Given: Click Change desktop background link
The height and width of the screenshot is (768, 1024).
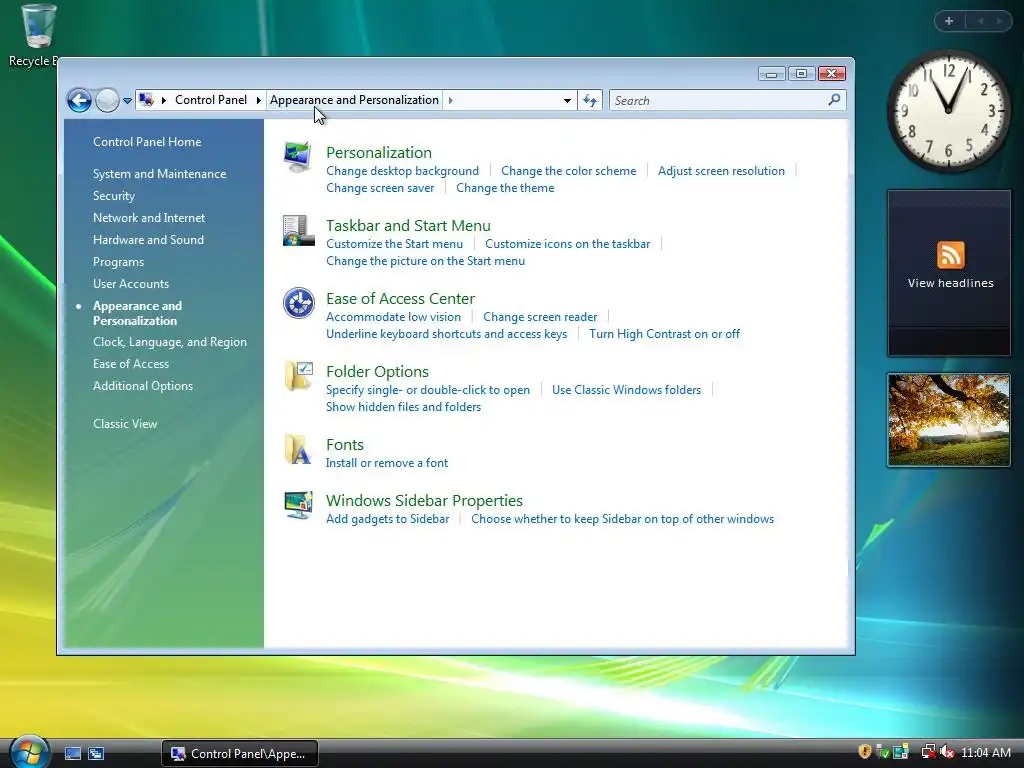Looking at the screenshot, I should coord(402,171).
